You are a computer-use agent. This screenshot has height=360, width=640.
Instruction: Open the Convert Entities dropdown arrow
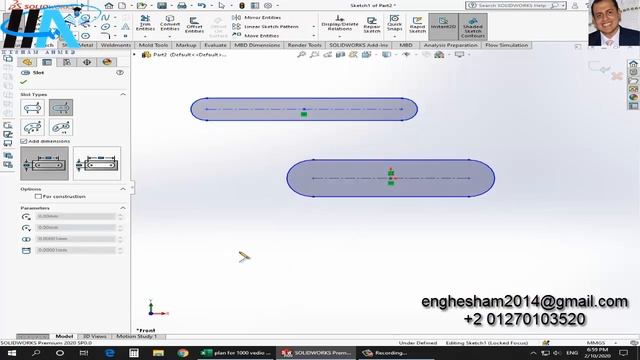click(x=170, y=36)
